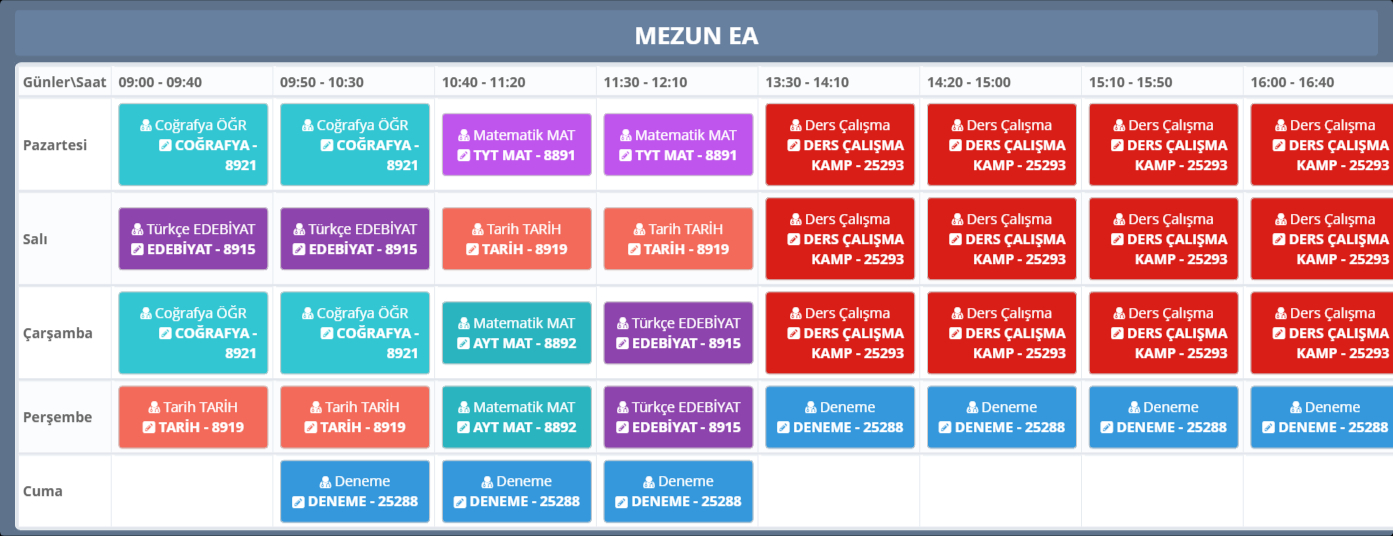Click edit icon in Cuma 09:50 Deneme cell

coord(298,501)
